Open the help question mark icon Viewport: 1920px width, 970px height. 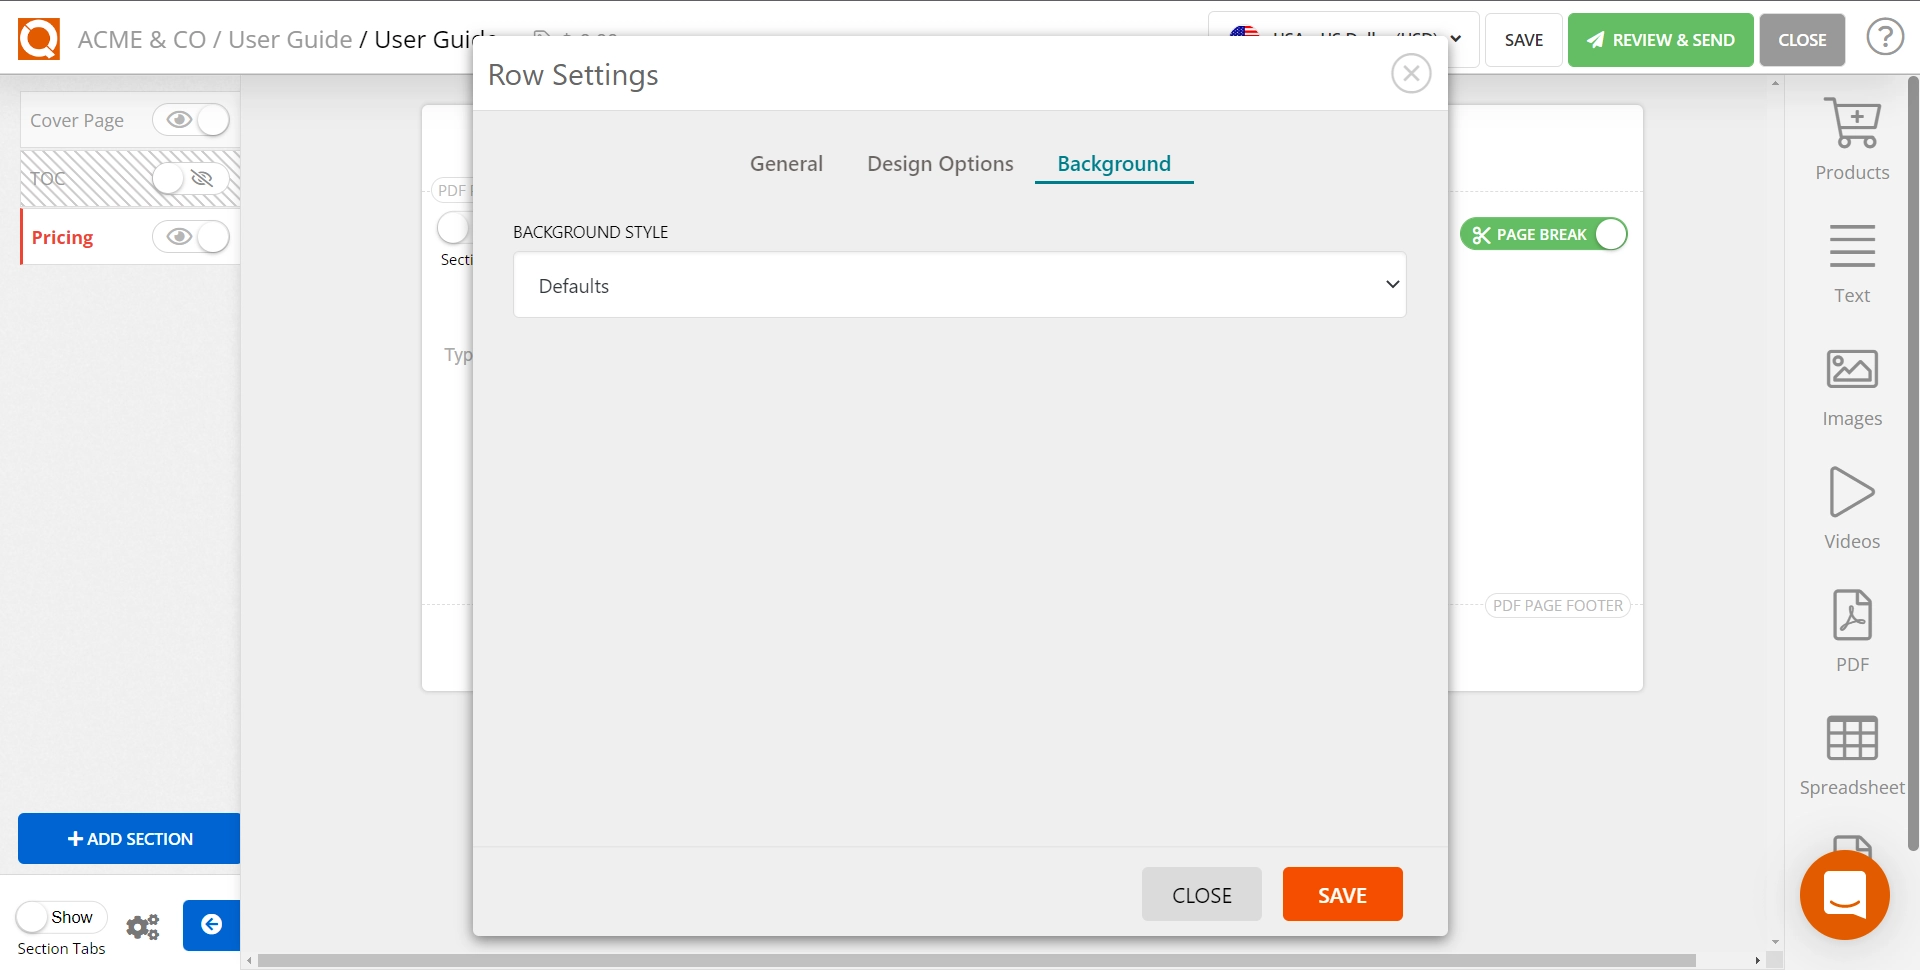pyautogui.click(x=1885, y=36)
